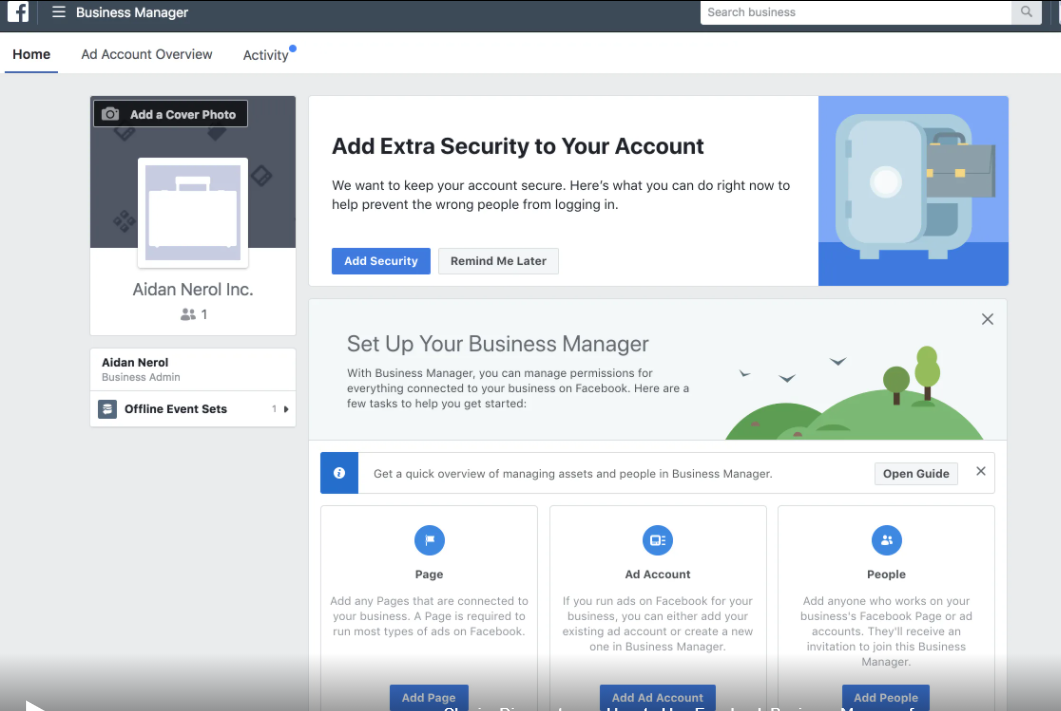
Task: Click the Set Up Your Business Manager heading
Action: pyautogui.click(x=498, y=344)
